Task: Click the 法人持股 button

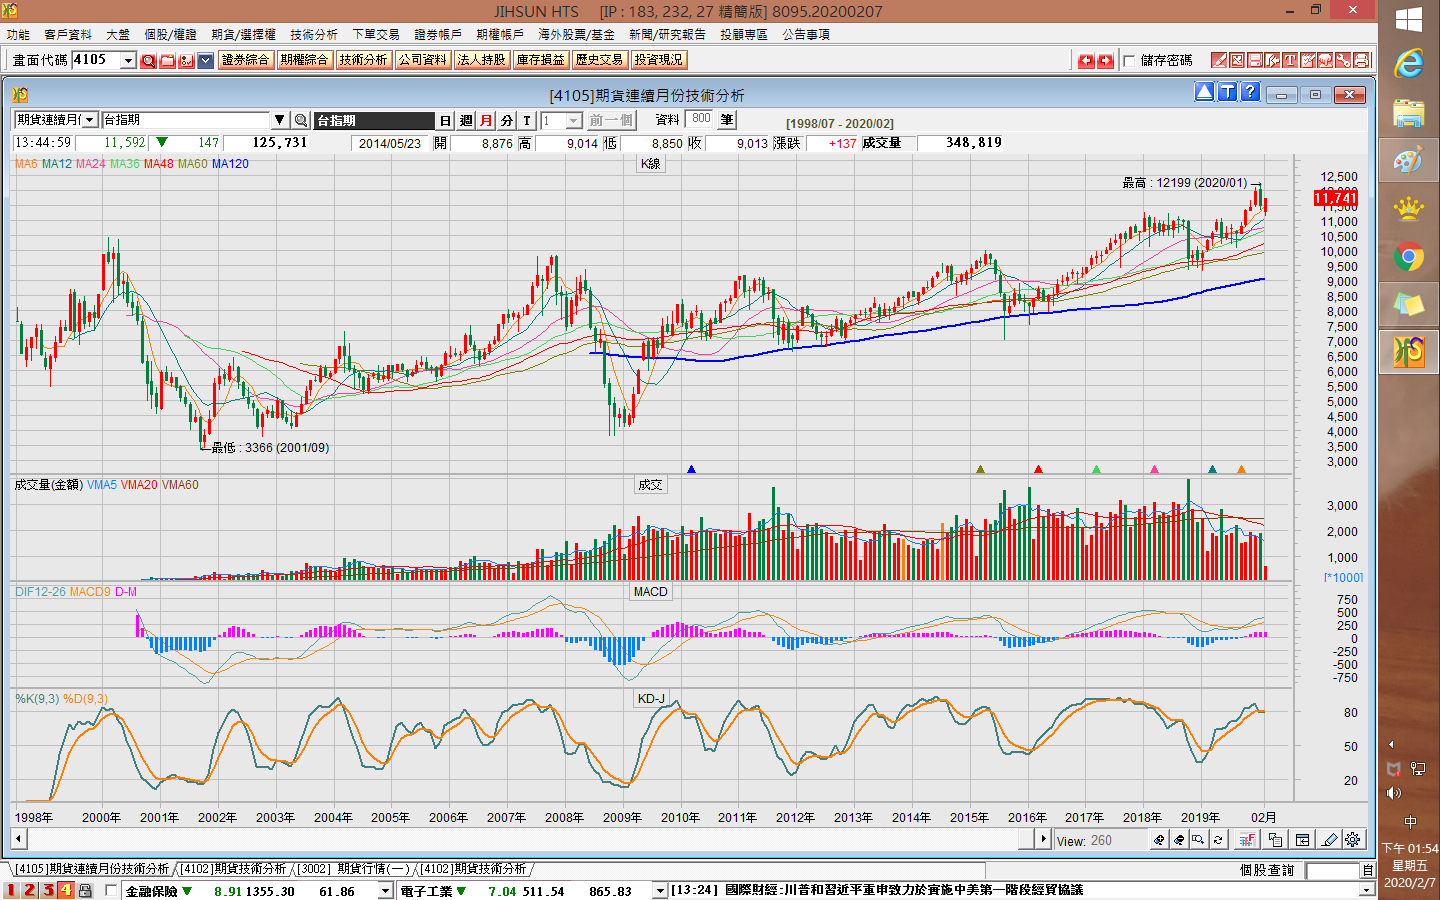Action: pyautogui.click(x=481, y=60)
